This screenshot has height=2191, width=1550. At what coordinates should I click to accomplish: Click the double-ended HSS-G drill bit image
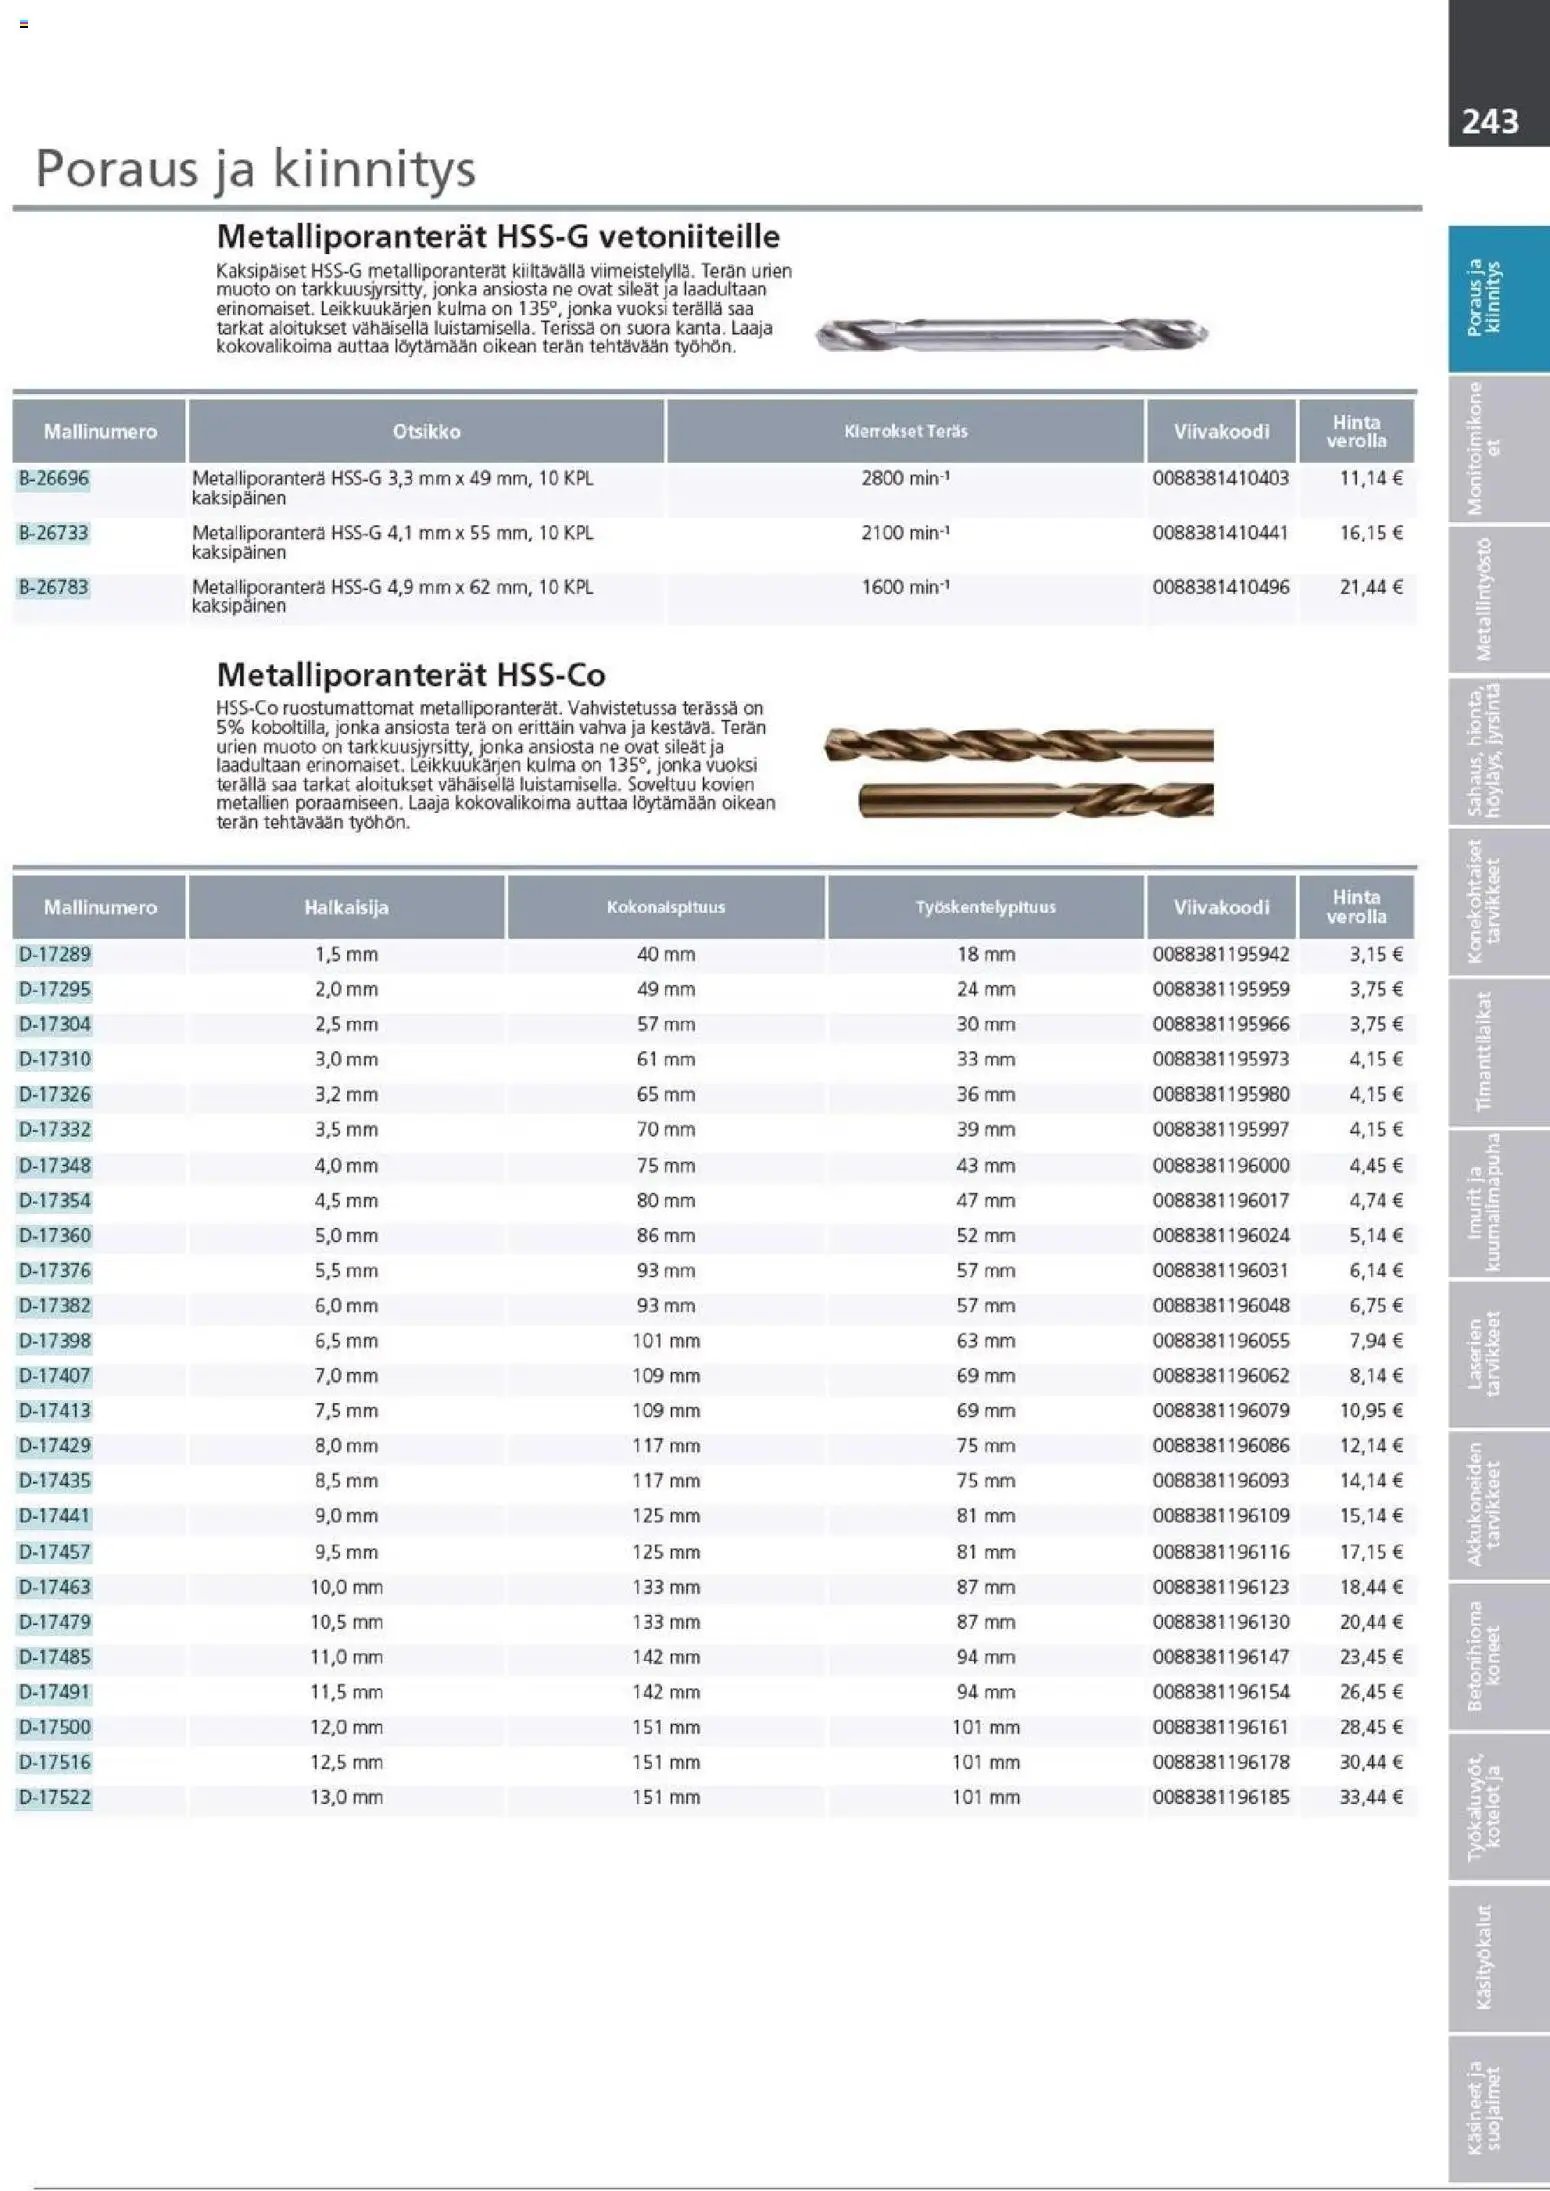pos(1012,334)
